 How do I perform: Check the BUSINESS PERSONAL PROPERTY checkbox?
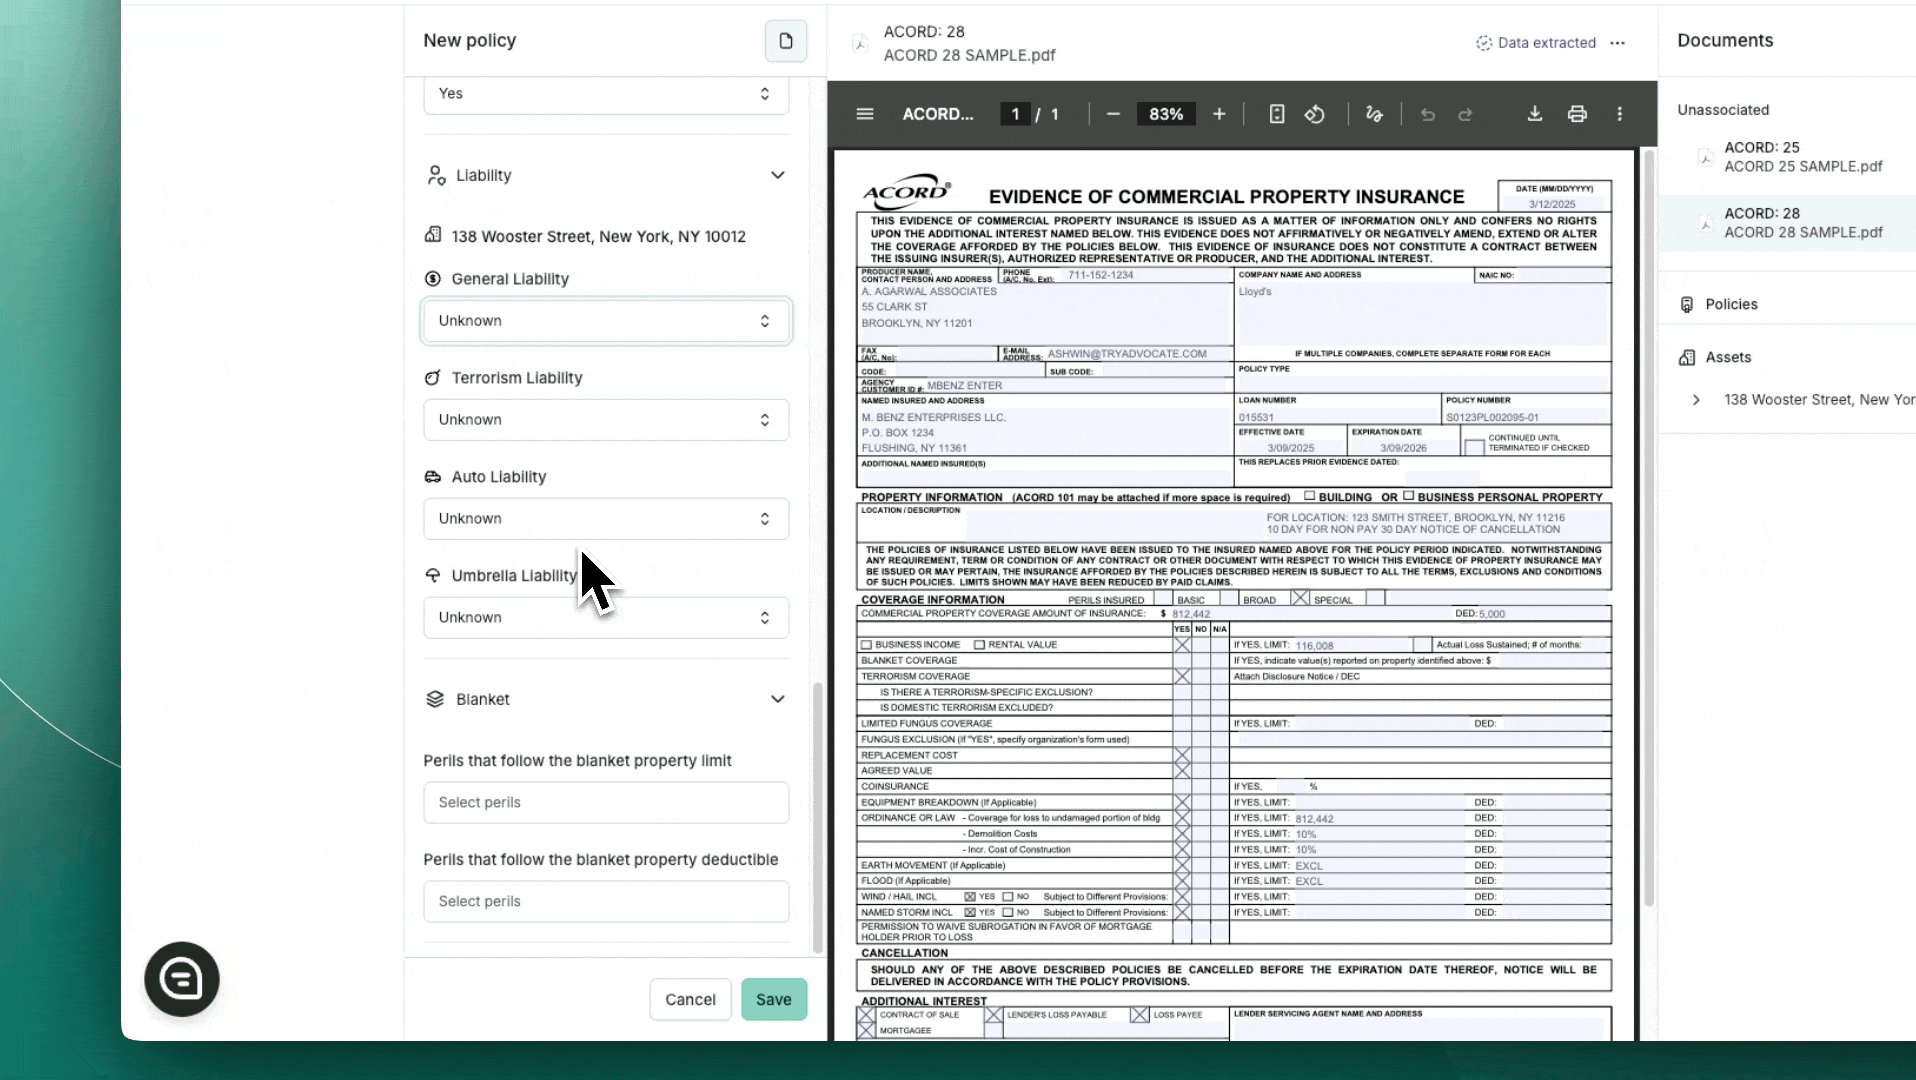pos(1408,496)
